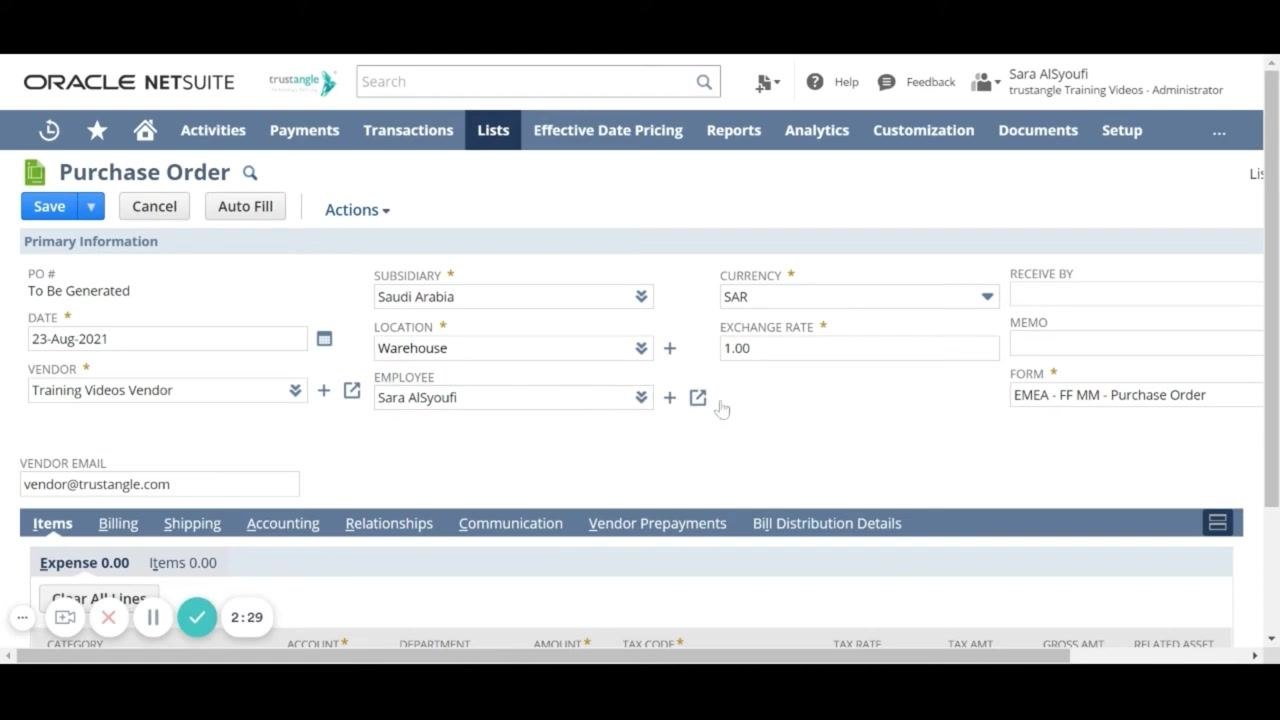The image size is (1280, 720).
Task: Finish recording with green checkmark
Action: (197, 617)
